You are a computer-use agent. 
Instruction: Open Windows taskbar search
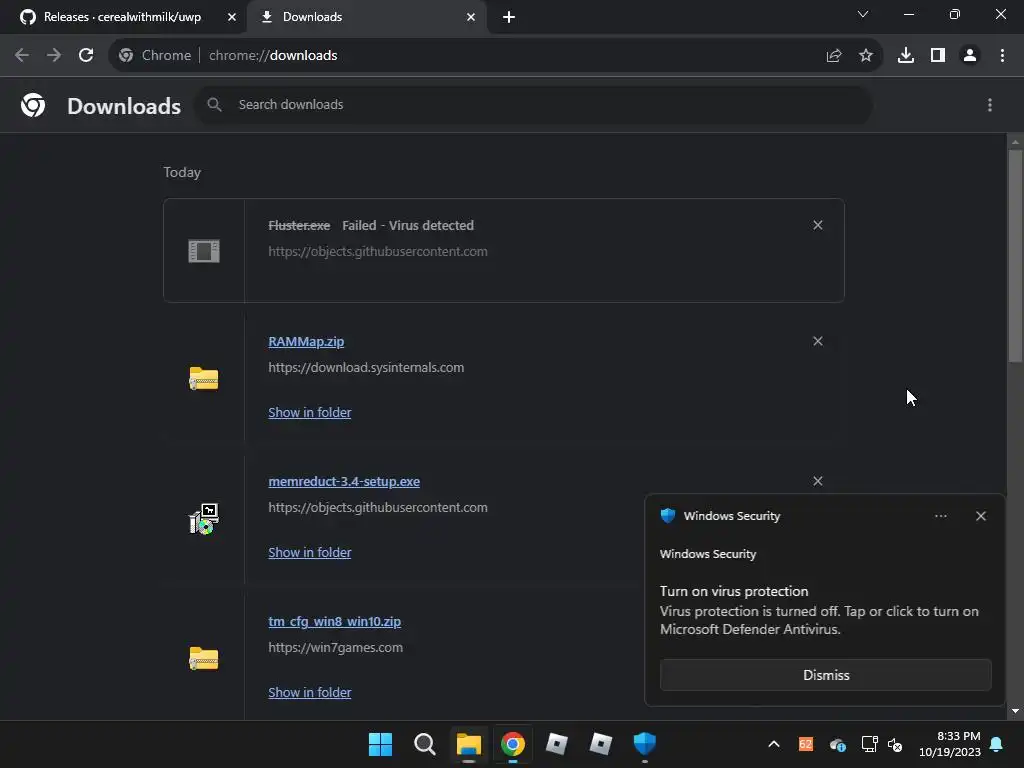(424, 744)
